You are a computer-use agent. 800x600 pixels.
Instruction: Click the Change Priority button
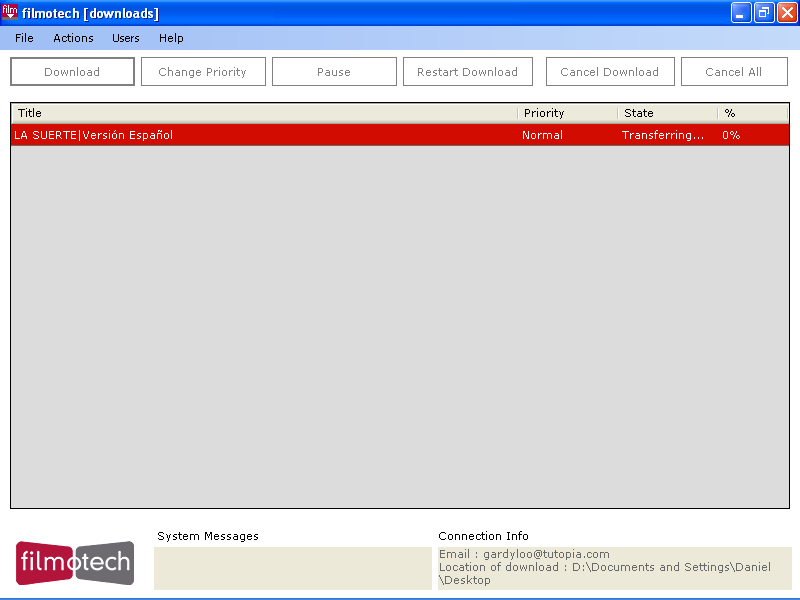click(x=203, y=72)
